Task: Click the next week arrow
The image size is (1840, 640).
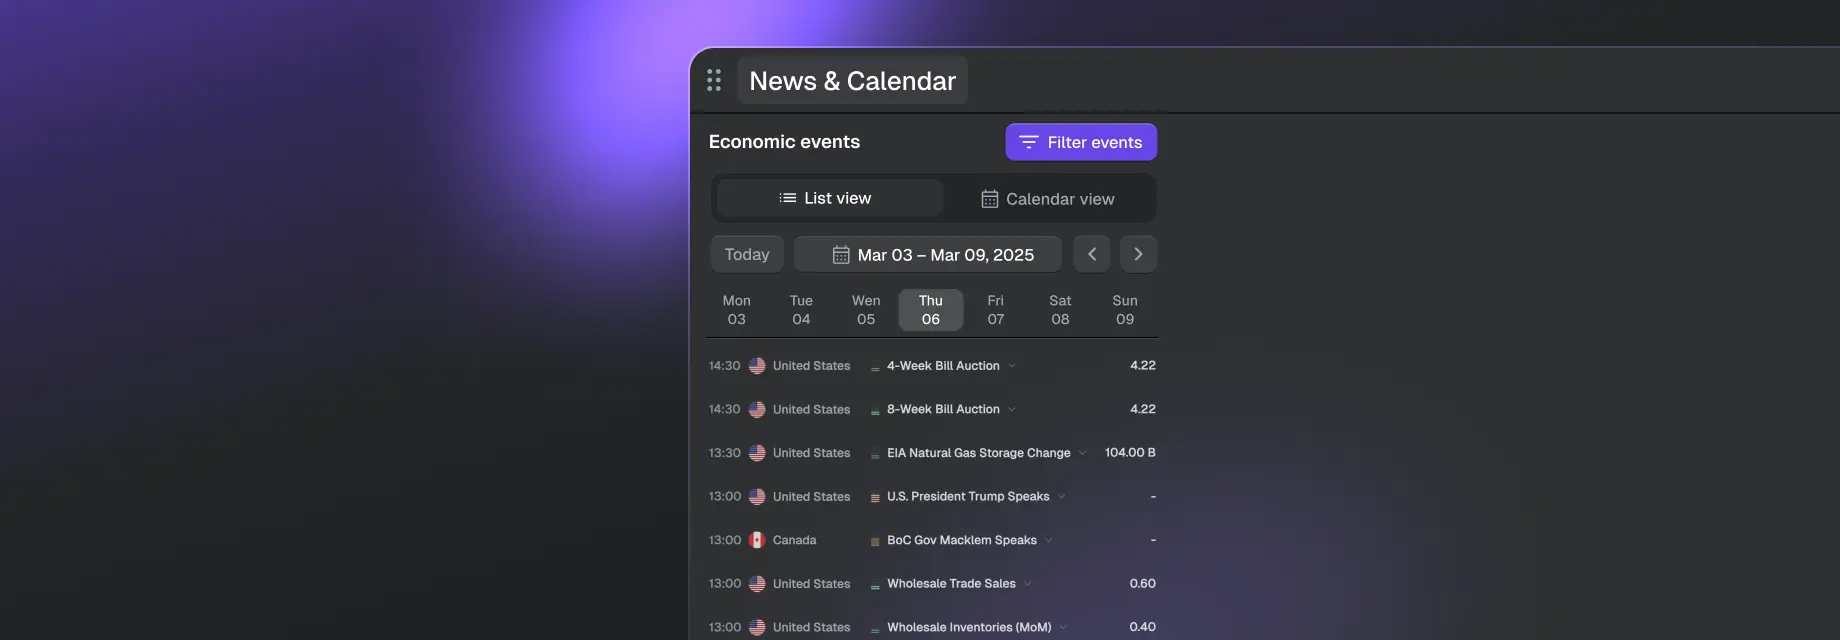Action: click(x=1138, y=254)
